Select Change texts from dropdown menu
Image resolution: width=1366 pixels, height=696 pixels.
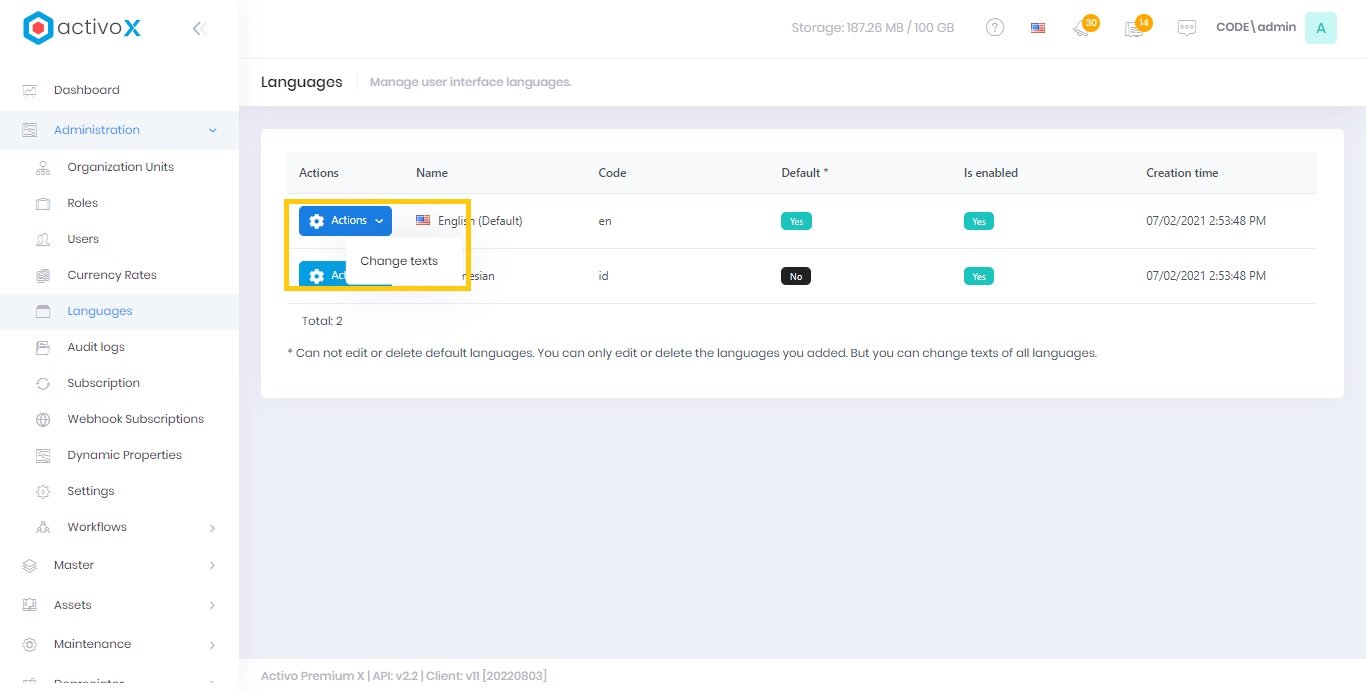click(x=399, y=261)
